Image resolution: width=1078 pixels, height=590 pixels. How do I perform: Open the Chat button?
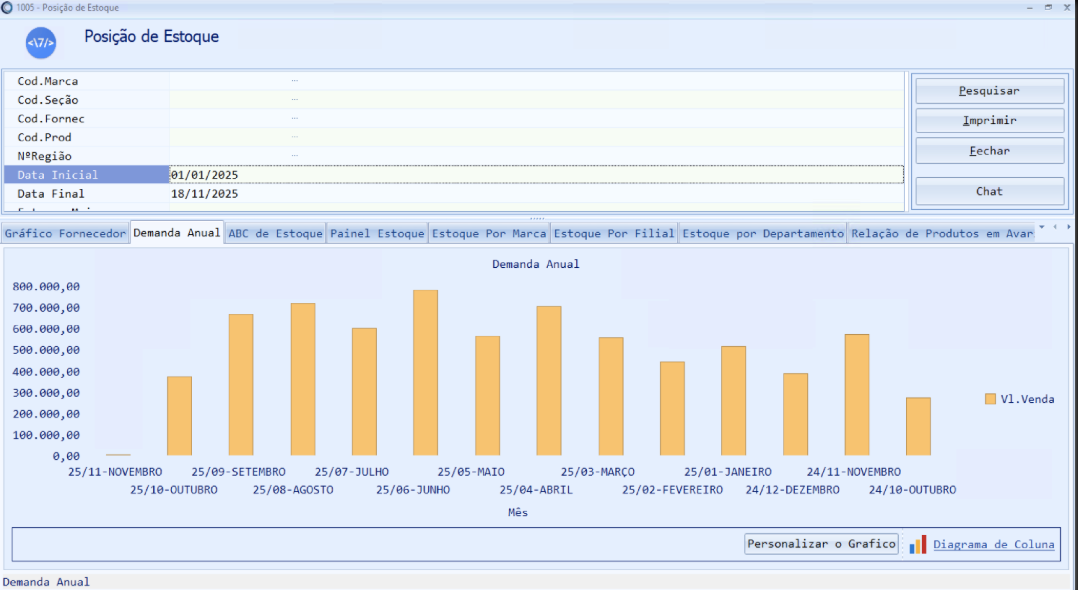(989, 191)
